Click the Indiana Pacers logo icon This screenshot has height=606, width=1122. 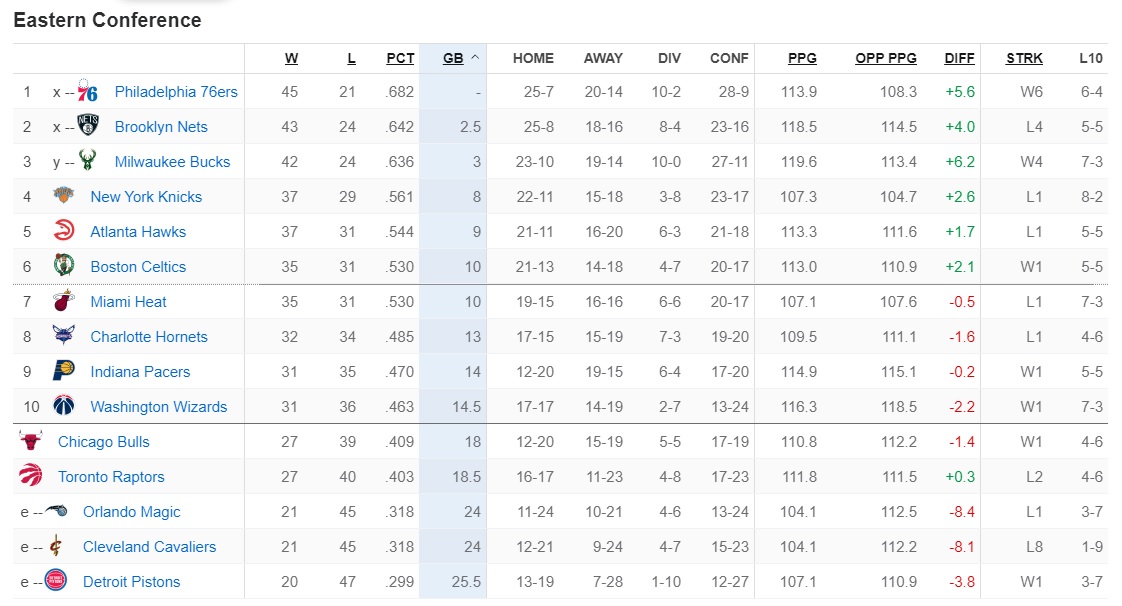click(64, 372)
